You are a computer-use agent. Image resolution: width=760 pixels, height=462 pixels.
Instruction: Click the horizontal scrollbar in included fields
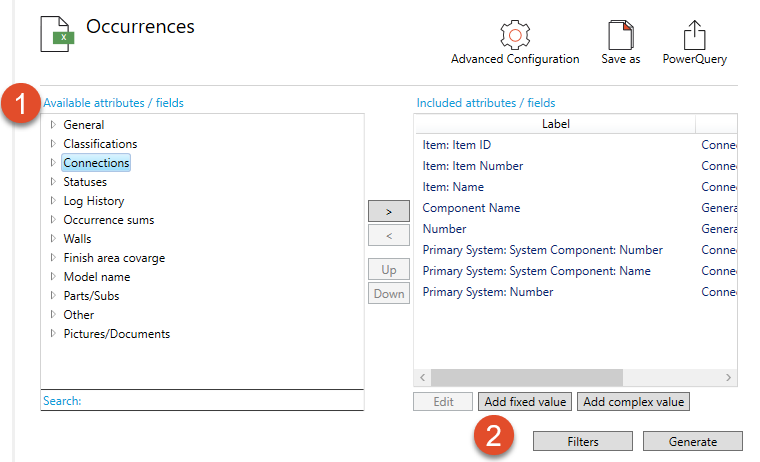click(526, 377)
